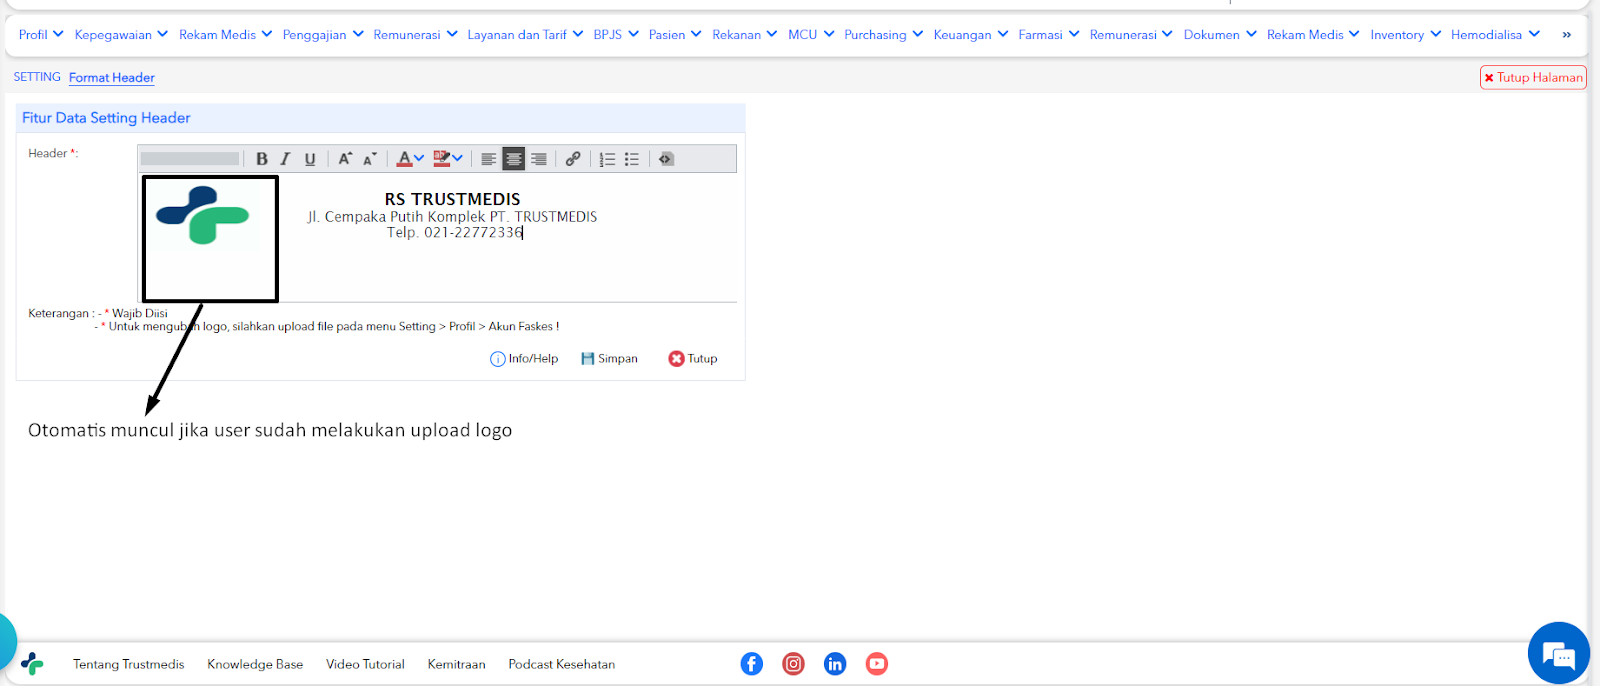Open the Instagram icon
The image size is (1600, 686).
coord(793,664)
